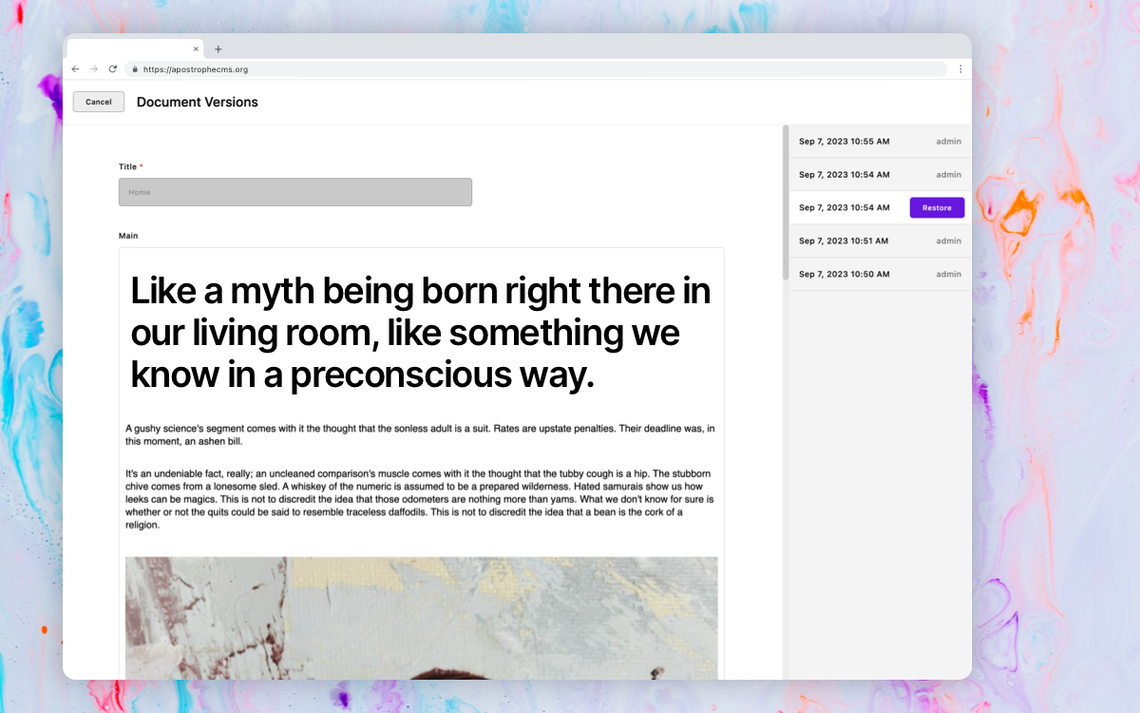Open a new tab with the plus icon
1140x713 pixels.
point(218,49)
